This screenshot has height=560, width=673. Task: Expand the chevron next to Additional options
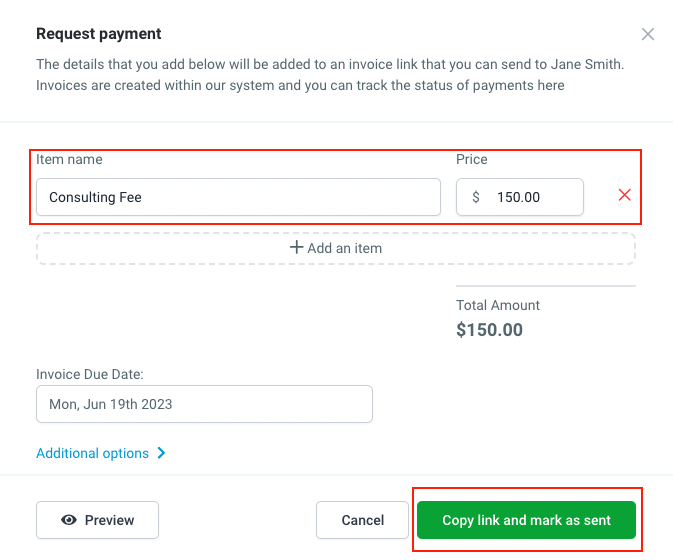click(162, 453)
